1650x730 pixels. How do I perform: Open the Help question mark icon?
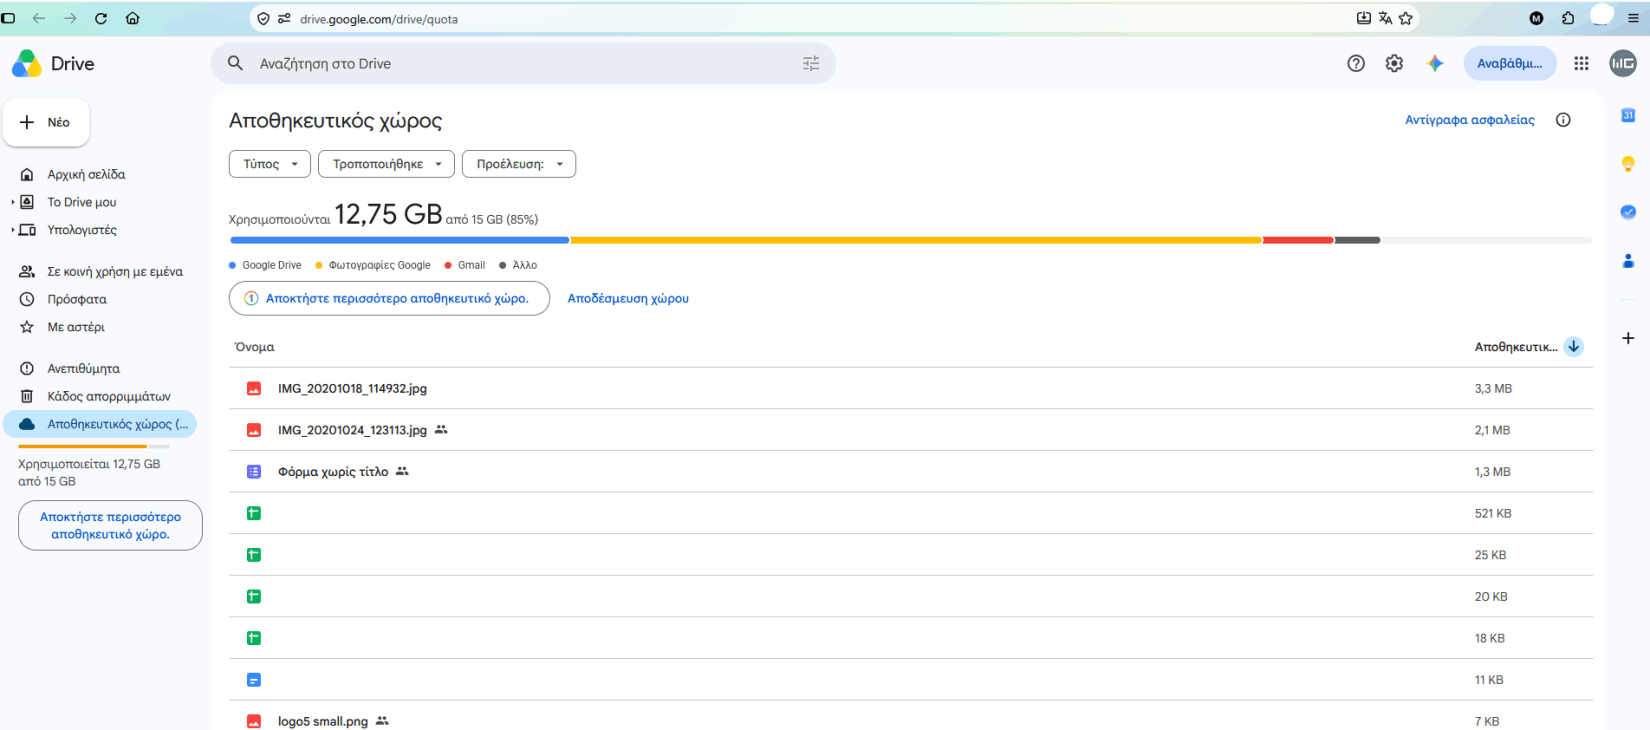tap(1356, 63)
